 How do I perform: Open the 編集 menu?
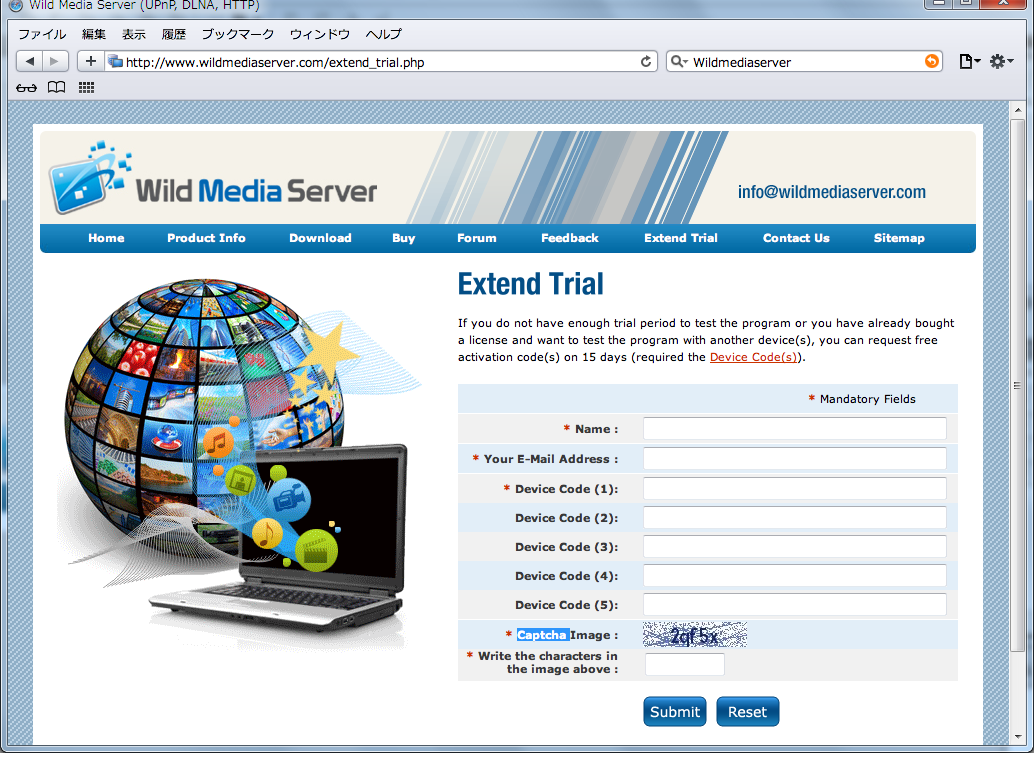click(x=94, y=34)
